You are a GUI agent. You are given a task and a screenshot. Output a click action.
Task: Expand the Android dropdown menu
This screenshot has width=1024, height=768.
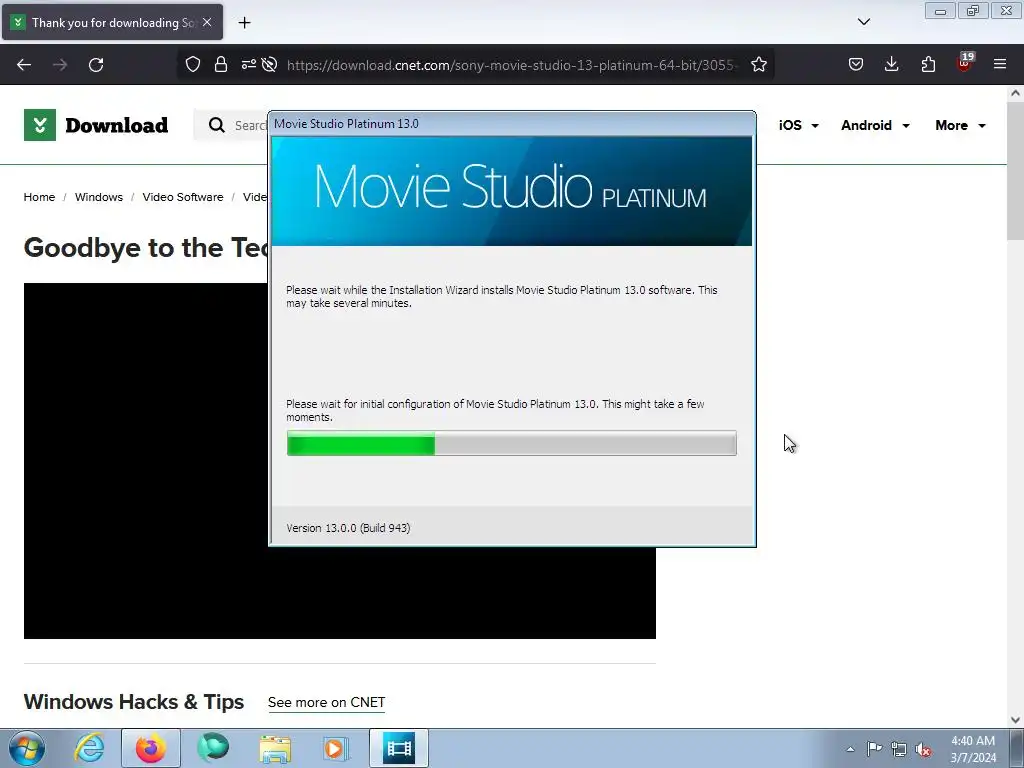875,125
